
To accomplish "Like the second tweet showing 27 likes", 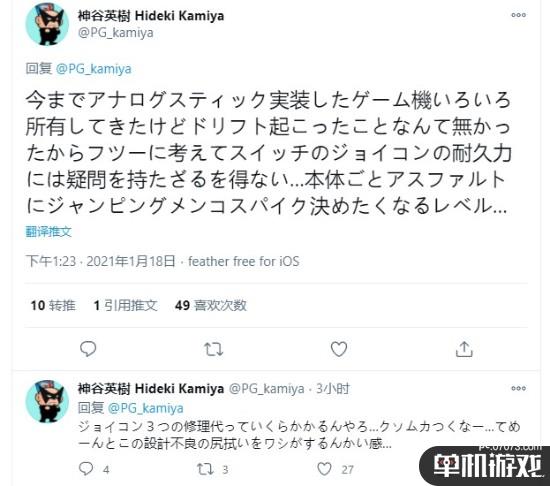I will click(324, 469).
